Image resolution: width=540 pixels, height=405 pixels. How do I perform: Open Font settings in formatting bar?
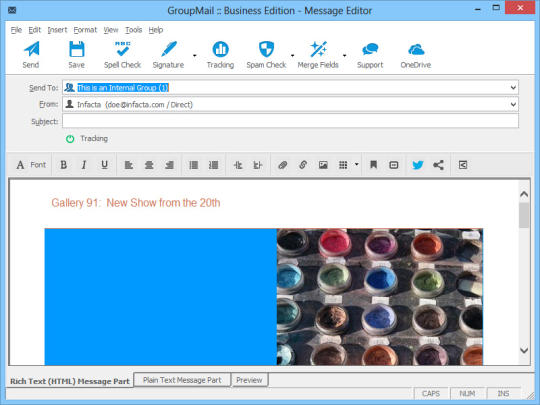tap(31, 165)
